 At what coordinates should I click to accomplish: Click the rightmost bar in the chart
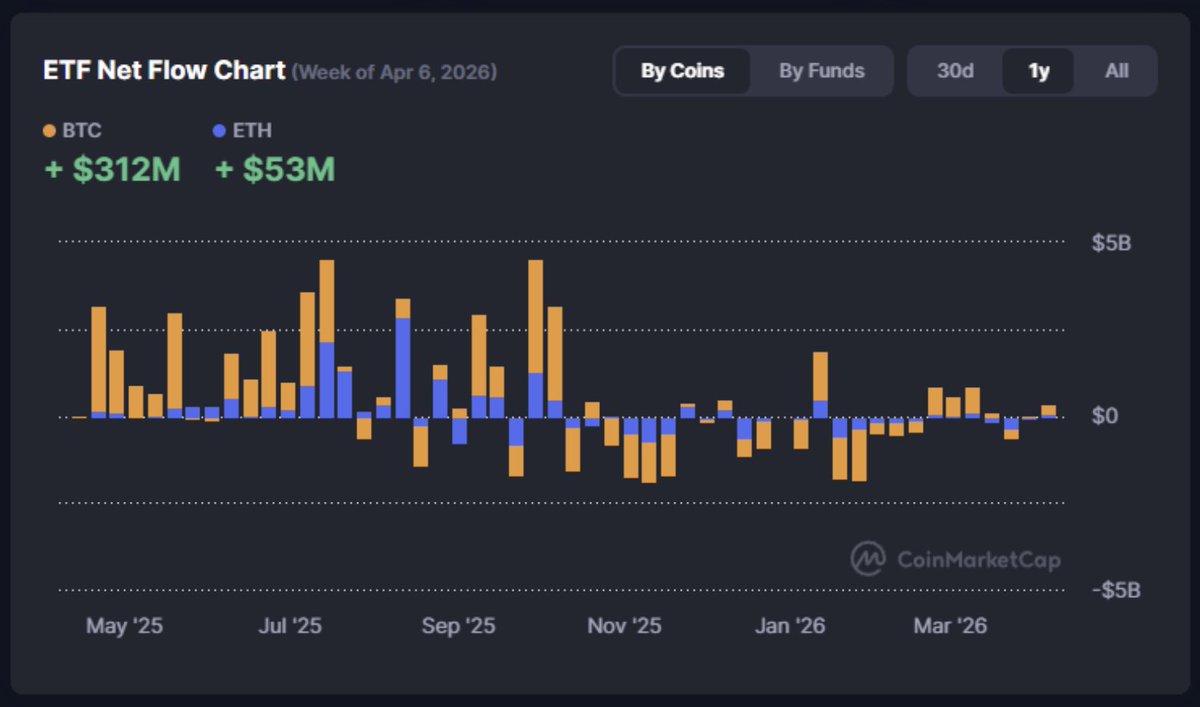pyautogui.click(x=1048, y=411)
